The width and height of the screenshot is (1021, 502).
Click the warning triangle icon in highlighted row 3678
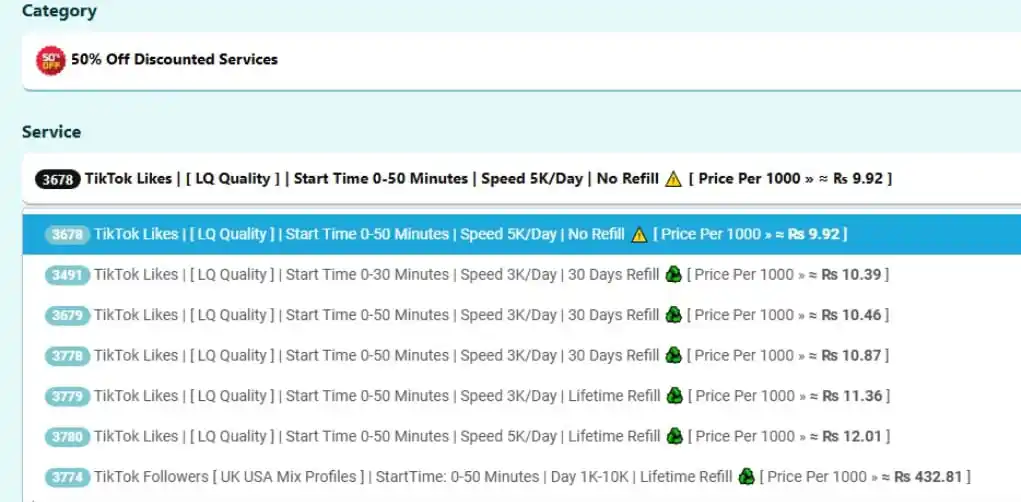(639, 235)
